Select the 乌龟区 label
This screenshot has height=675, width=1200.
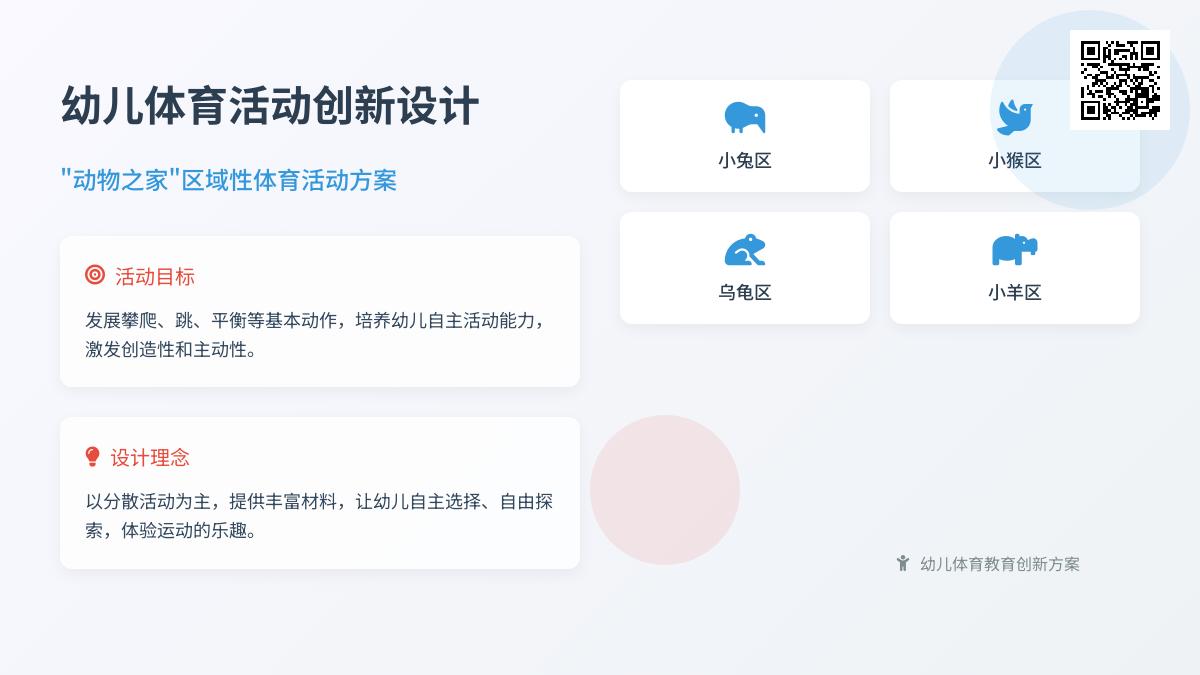pos(745,293)
